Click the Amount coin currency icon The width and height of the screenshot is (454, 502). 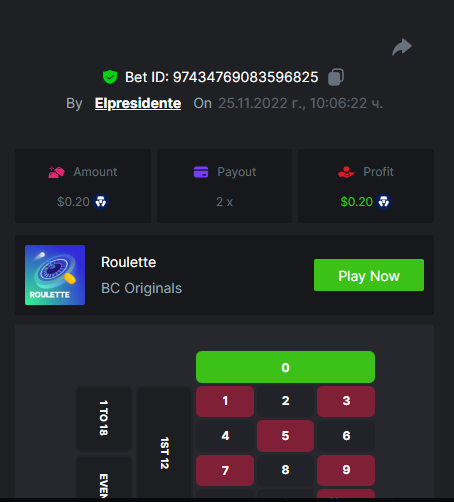coord(101,202)
